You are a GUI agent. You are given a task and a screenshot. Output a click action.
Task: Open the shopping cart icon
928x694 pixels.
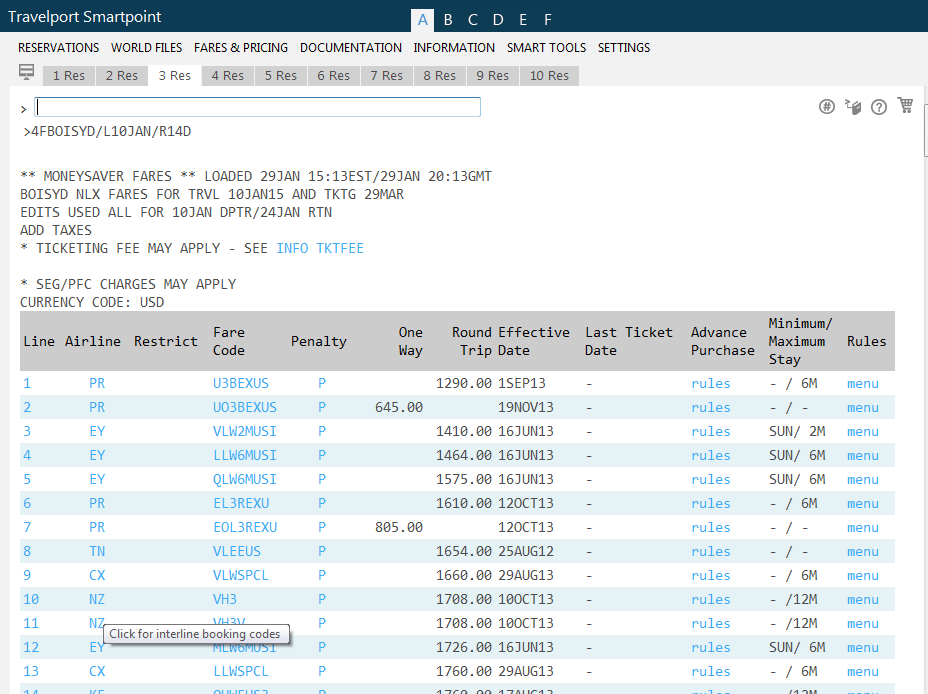tap(906, 105)
